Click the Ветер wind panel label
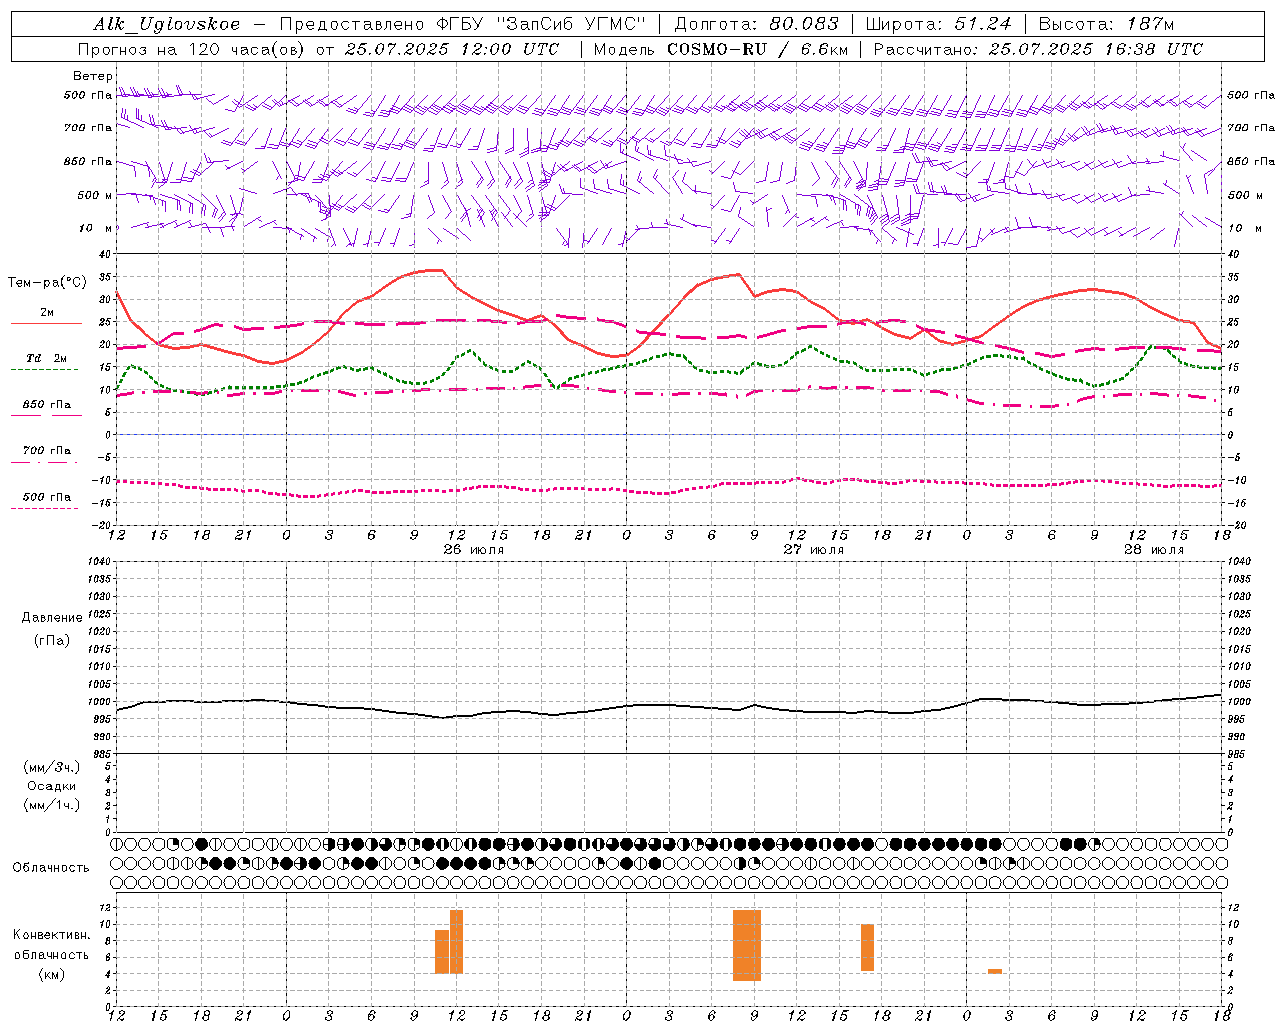 93,76
